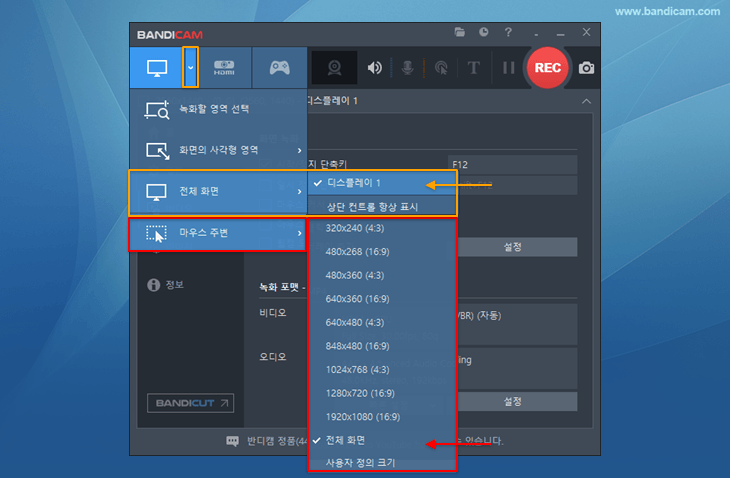Toggle the text overlay T icon
Screen dimensions: 730x478
473,68
